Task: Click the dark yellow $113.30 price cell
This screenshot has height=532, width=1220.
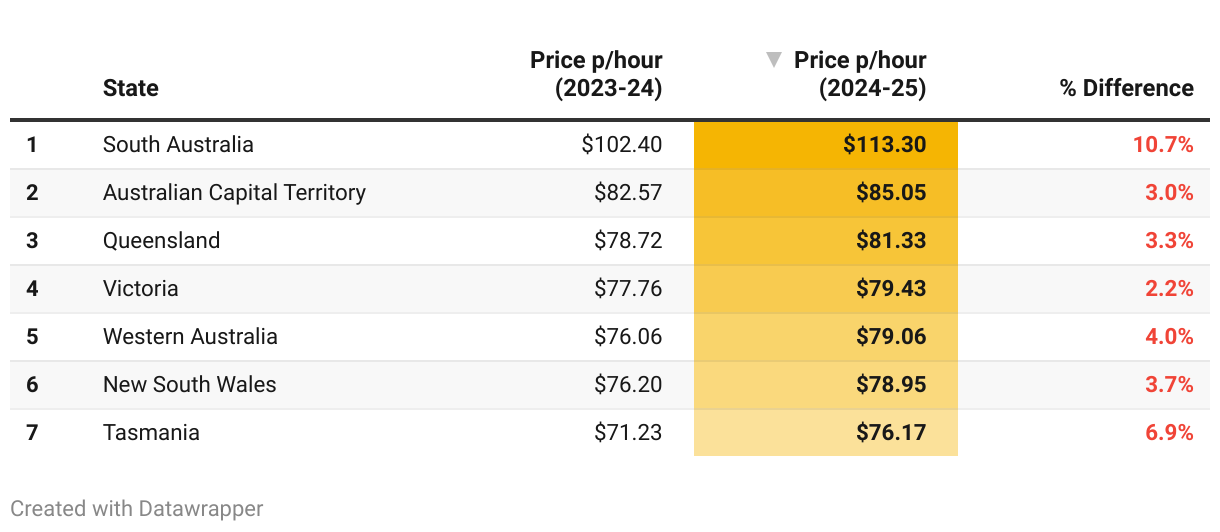Action: [884, 144]
